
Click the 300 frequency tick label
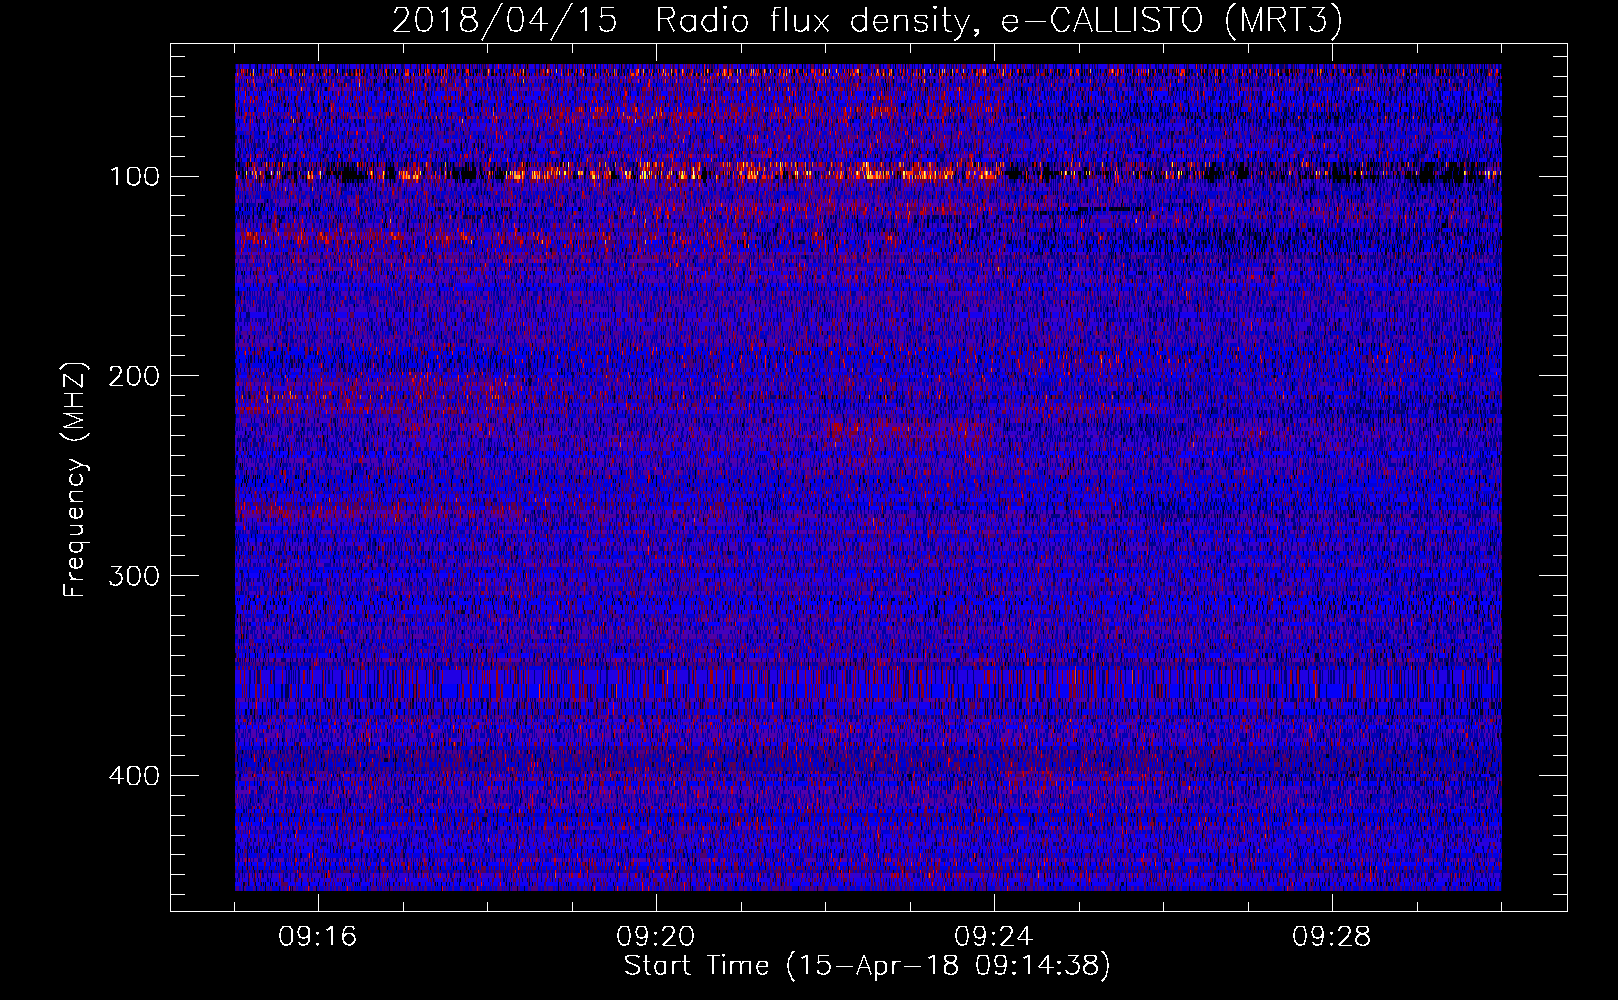(x=134, y=576)
